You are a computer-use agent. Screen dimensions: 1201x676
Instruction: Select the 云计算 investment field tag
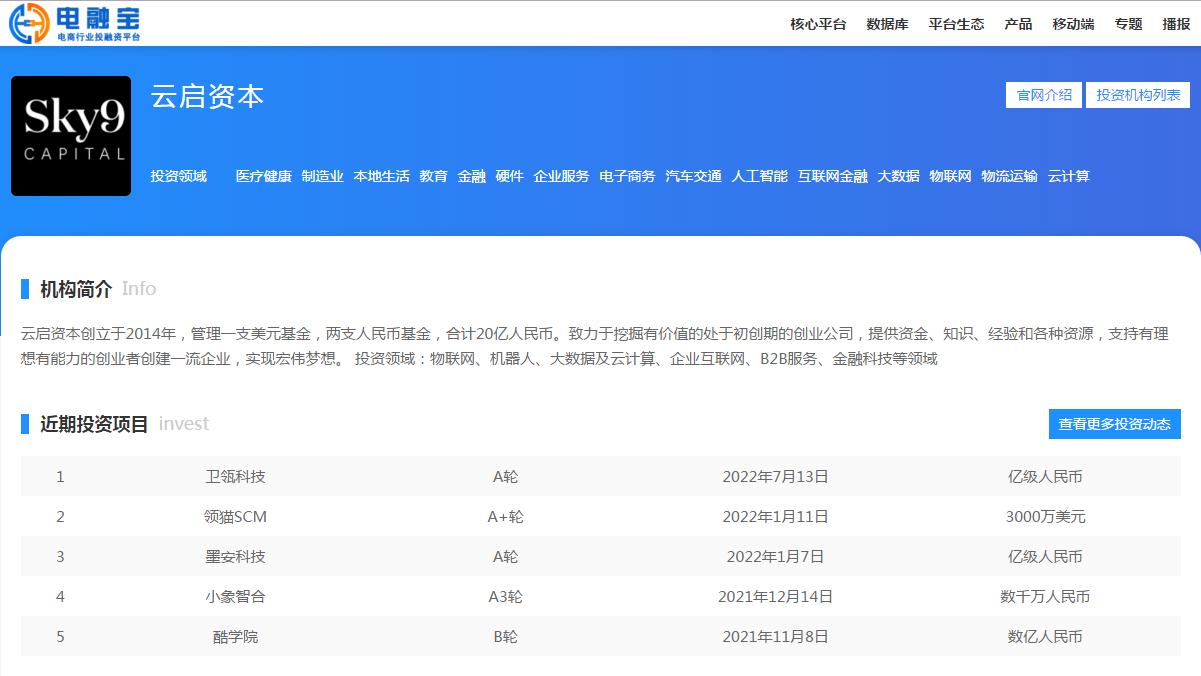[1070, 175]
